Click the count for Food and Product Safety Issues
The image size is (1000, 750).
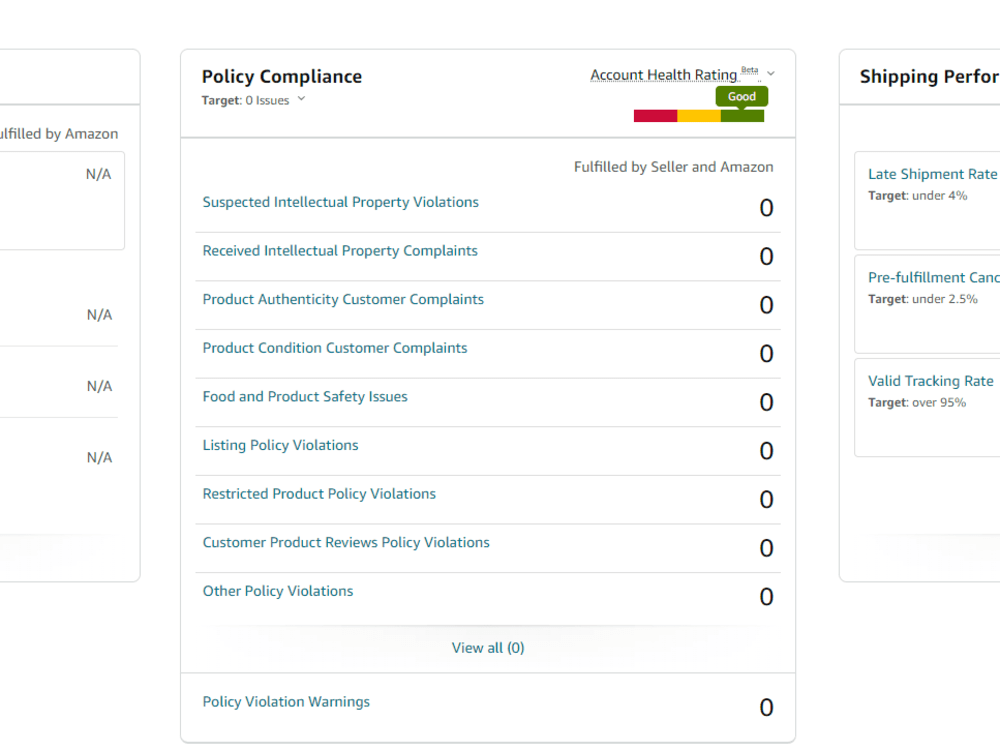[766, 402]
